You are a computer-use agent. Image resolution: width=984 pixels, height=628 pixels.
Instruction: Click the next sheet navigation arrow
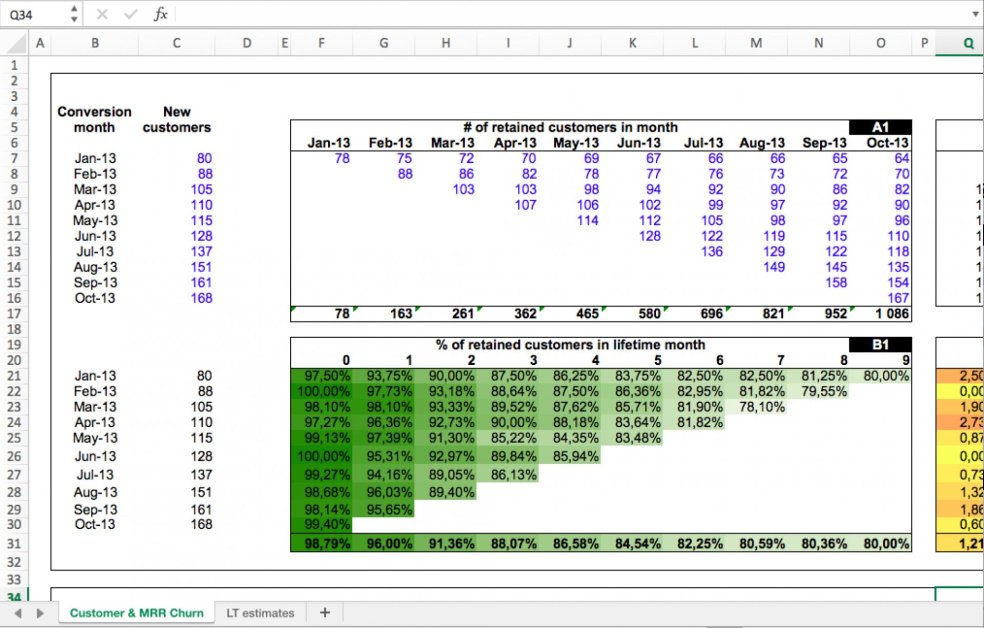tap(39, 612)
